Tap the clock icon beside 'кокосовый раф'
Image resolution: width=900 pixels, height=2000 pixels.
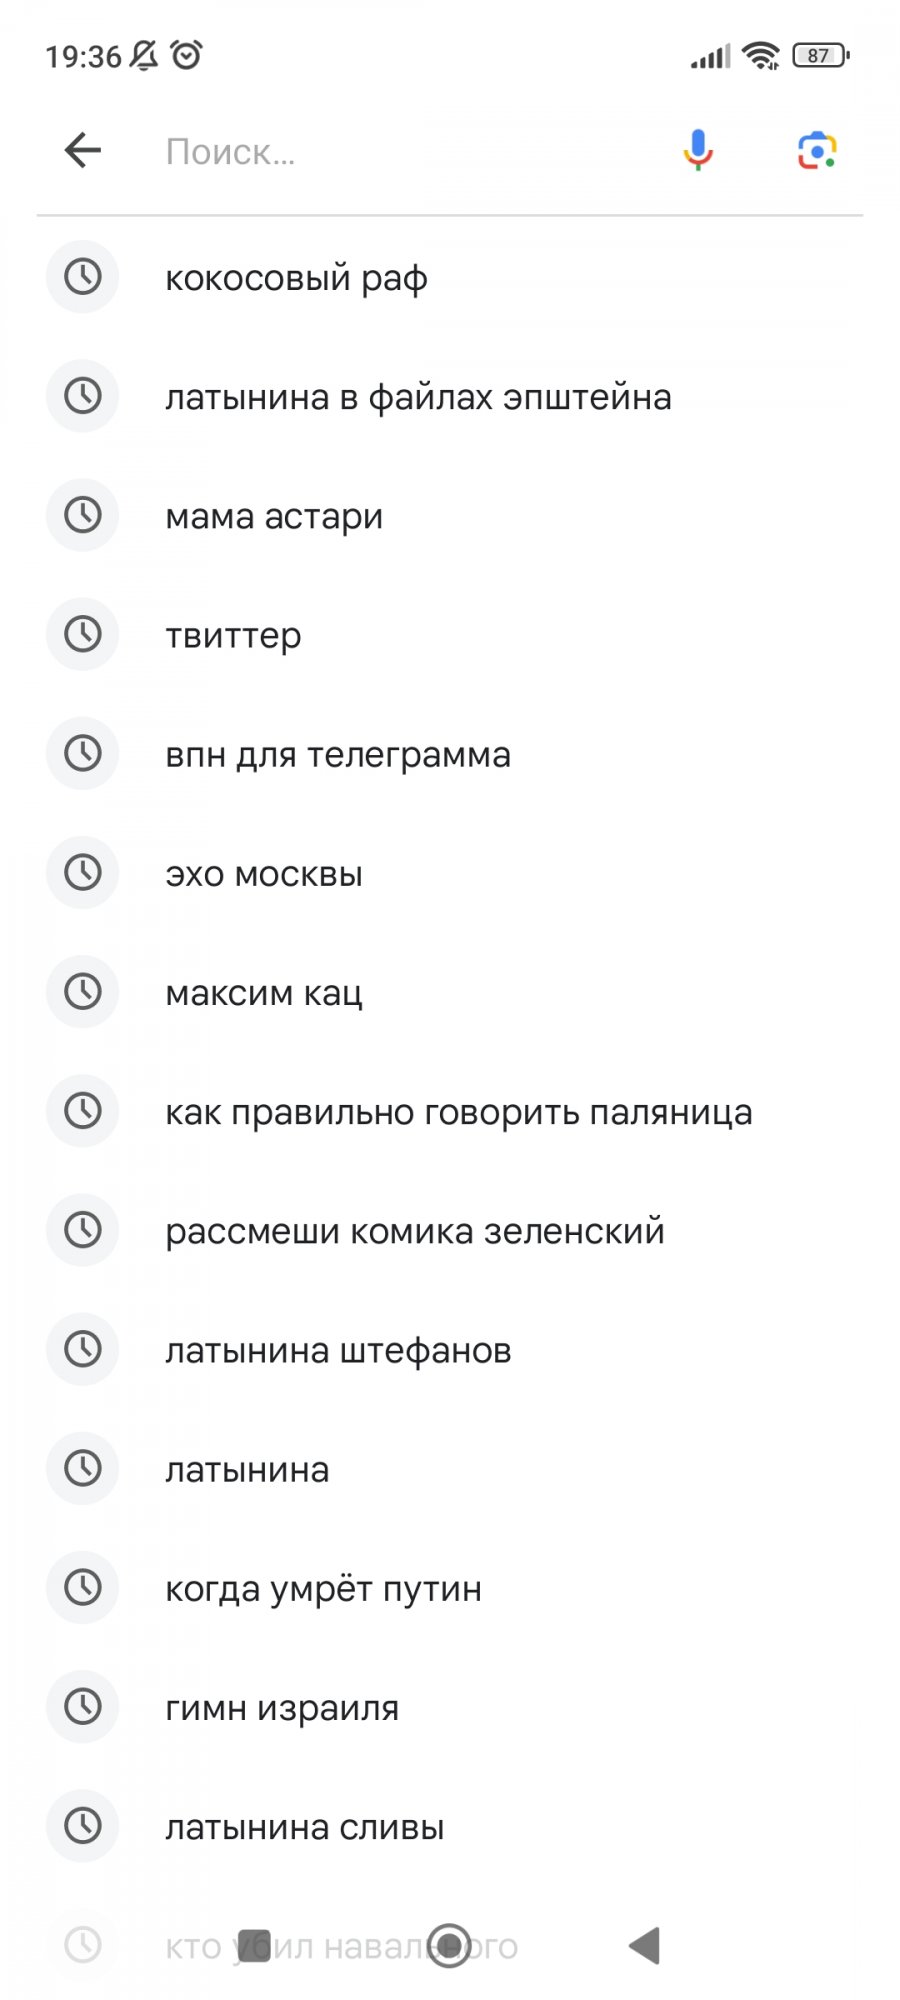(83, 277)
